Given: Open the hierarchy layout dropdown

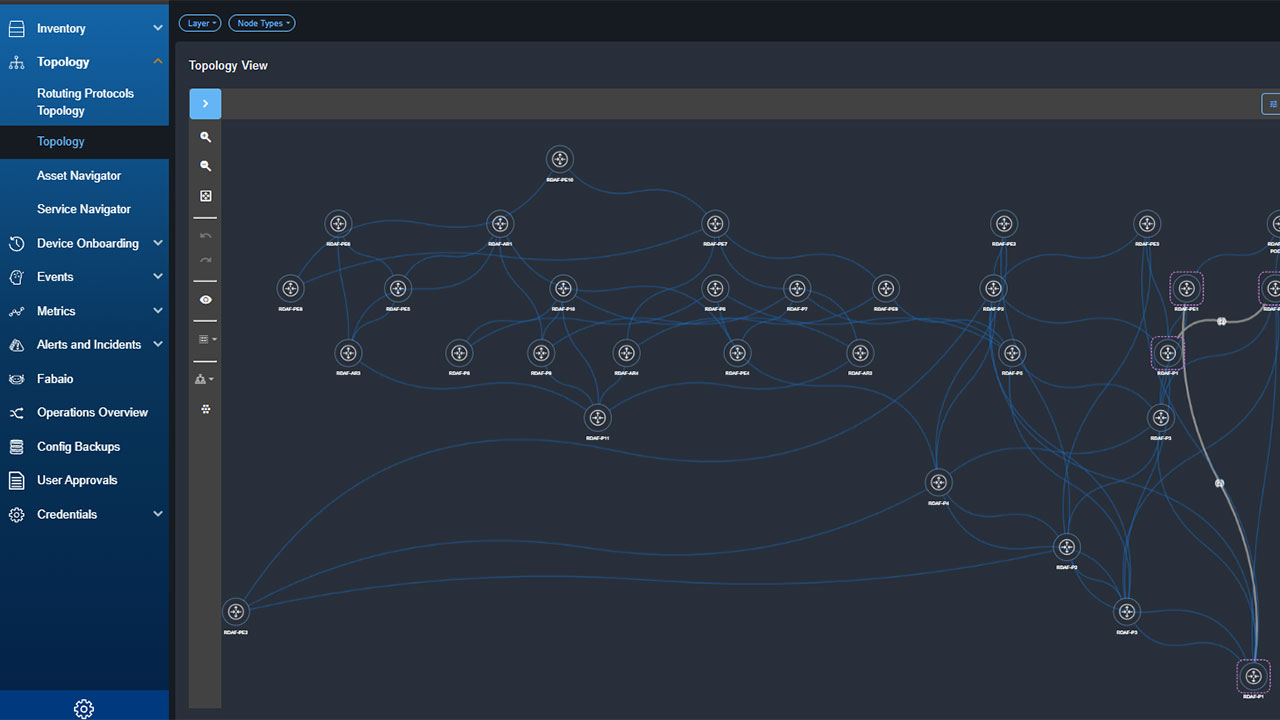Looking at the screenshot, I should (205, 379).
